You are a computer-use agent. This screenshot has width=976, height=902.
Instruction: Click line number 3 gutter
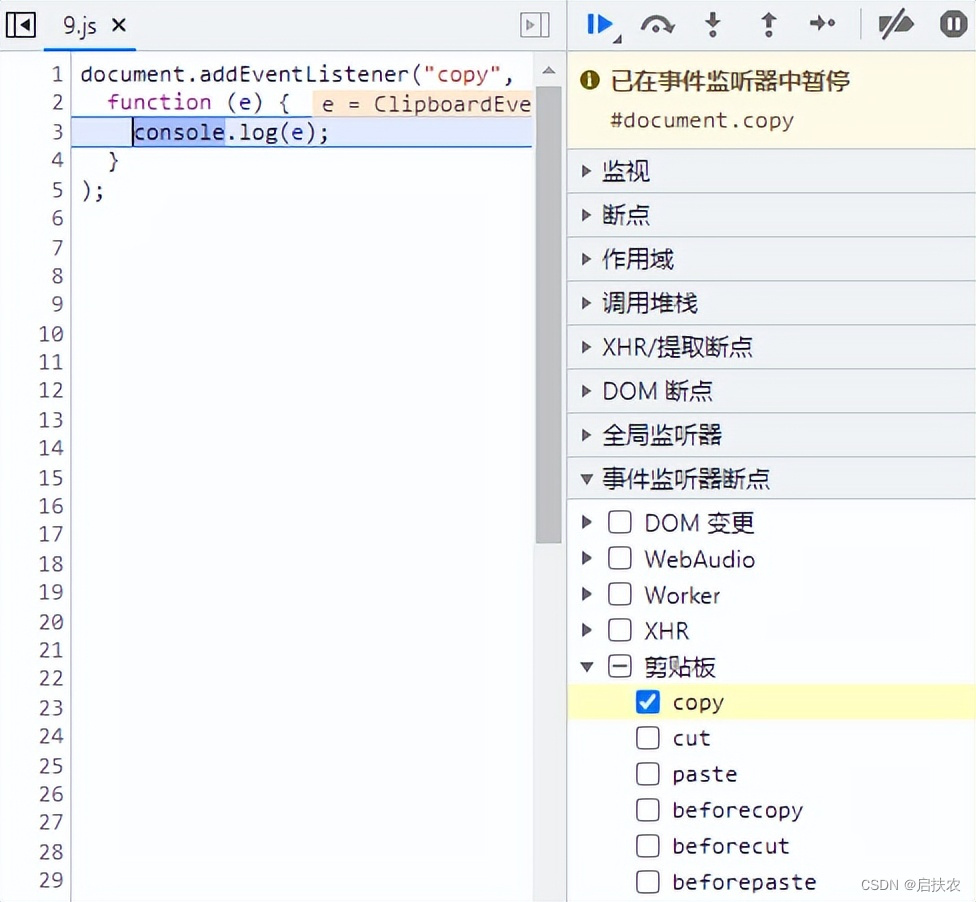57,132
